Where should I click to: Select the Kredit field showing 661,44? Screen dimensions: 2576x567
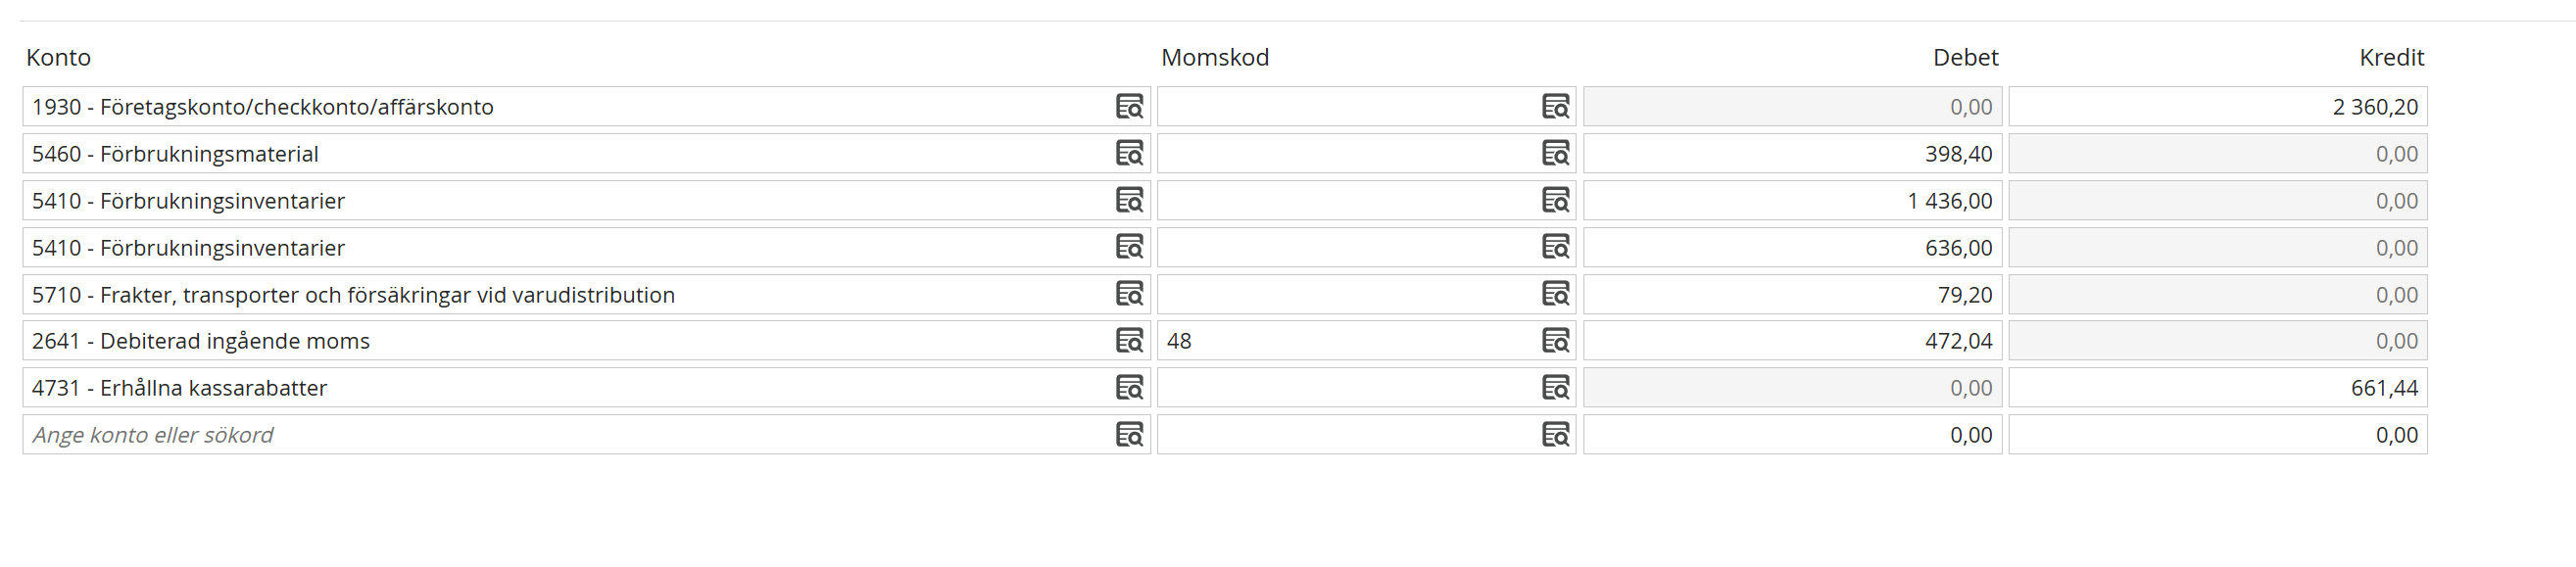[2217, 388]
